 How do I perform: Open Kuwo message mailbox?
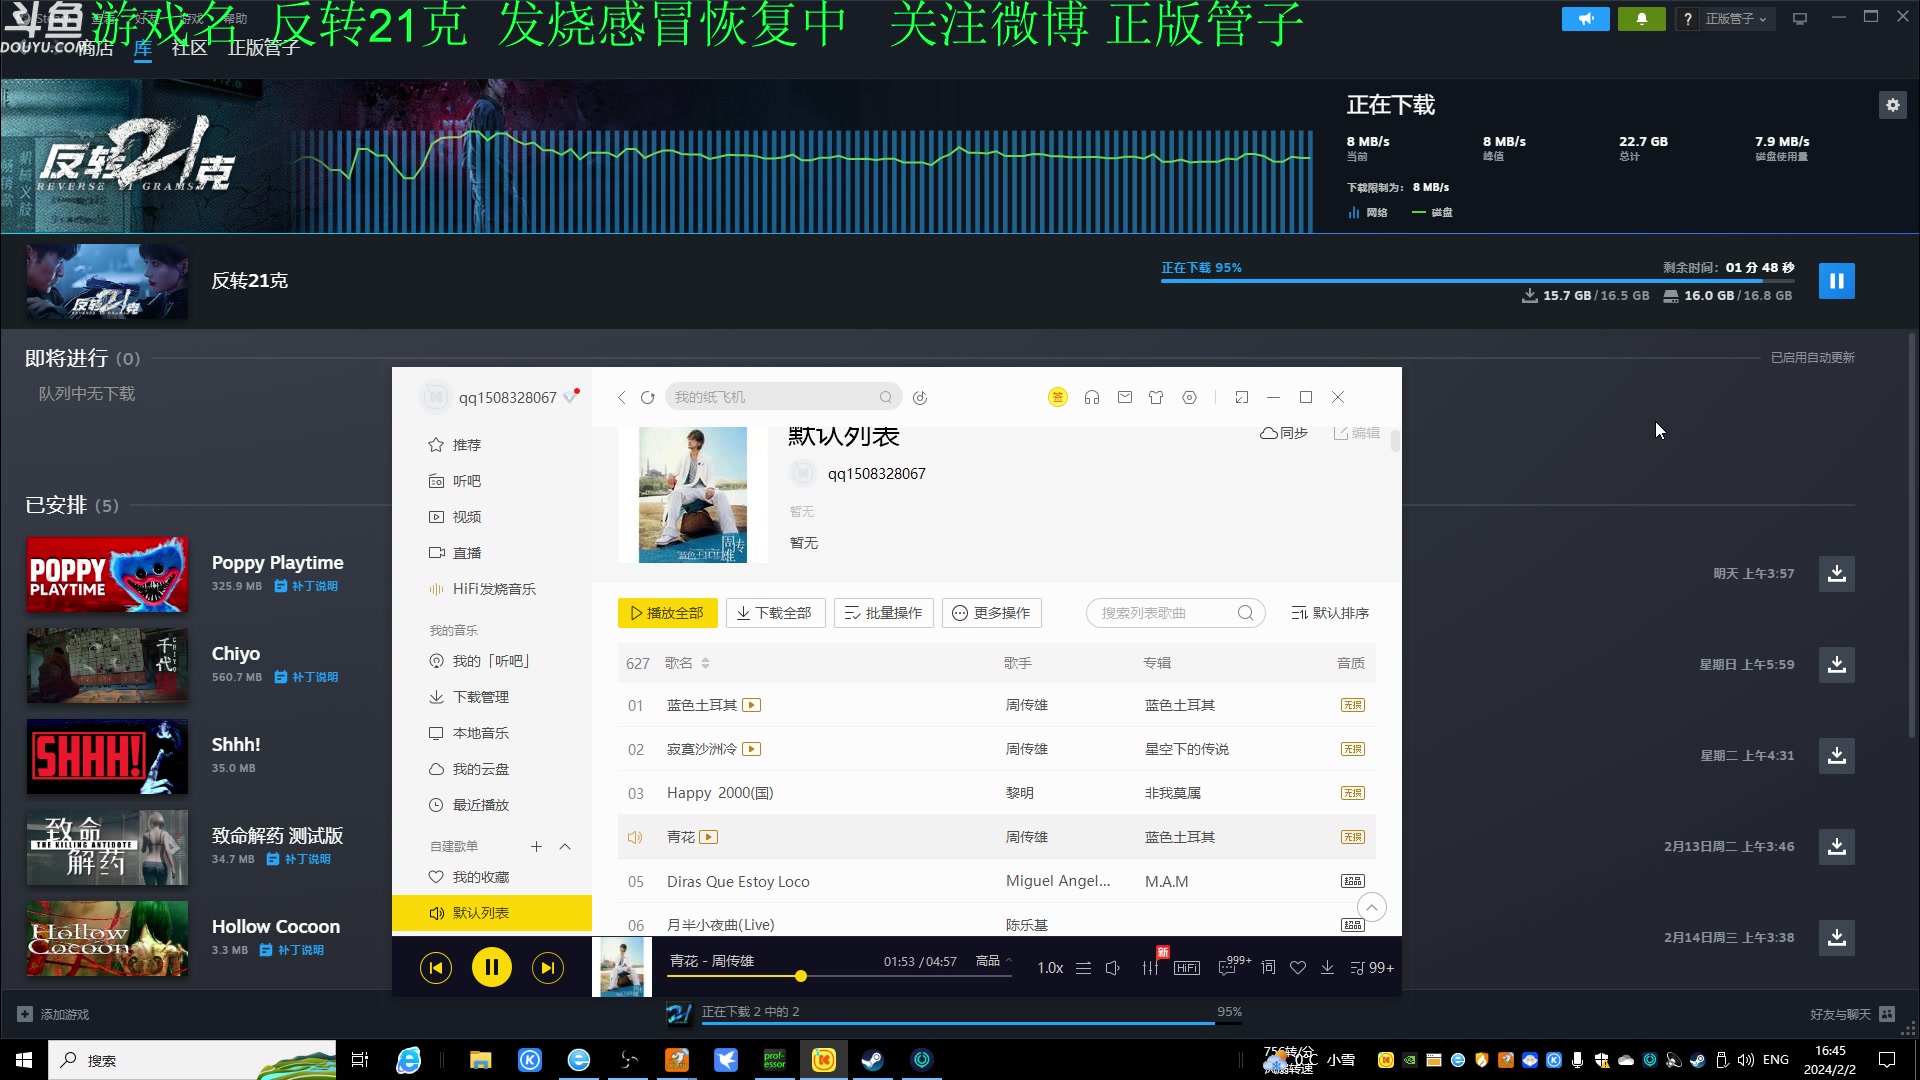[x=1125, y=398]
